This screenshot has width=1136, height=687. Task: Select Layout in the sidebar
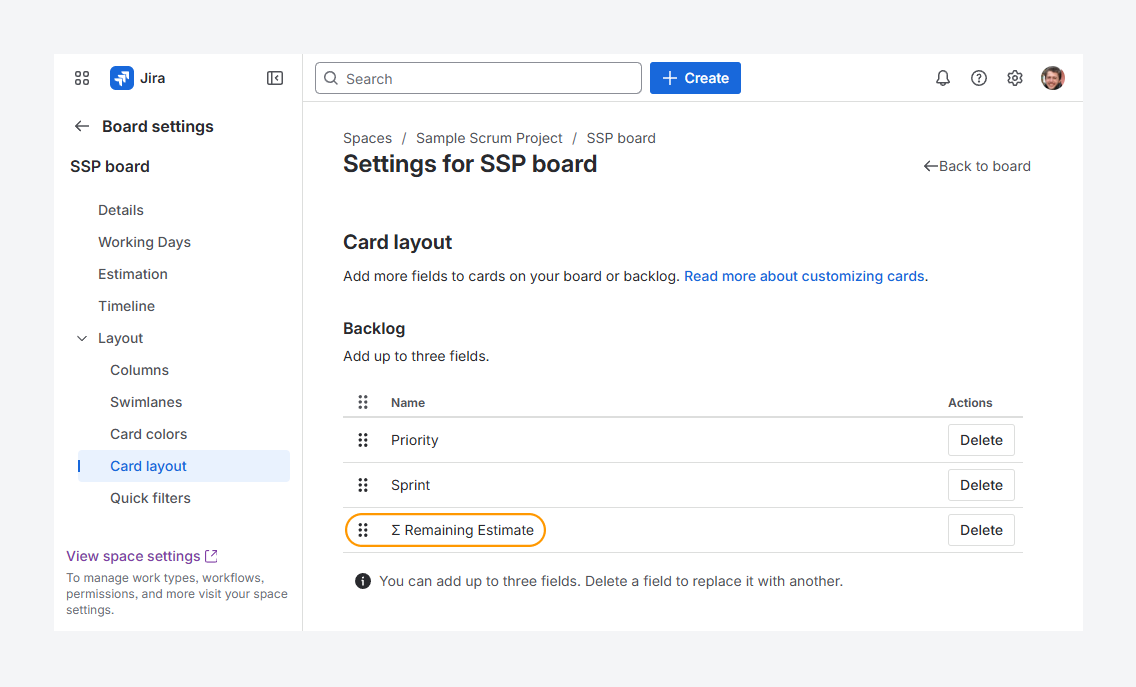(120, 338)
